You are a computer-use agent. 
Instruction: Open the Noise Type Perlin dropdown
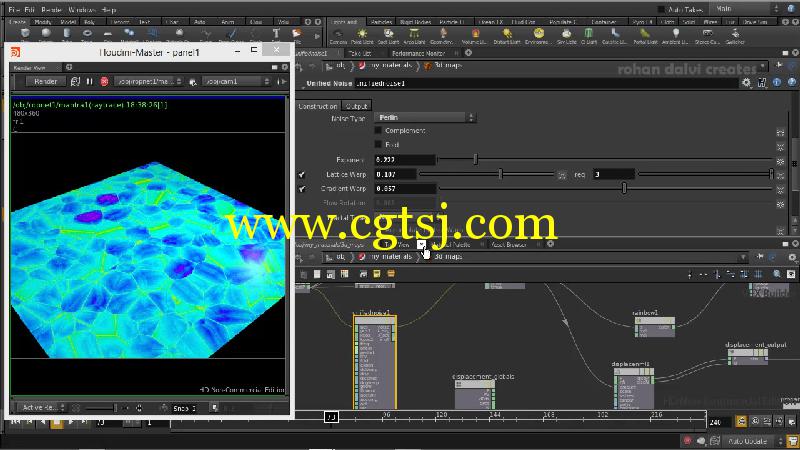click(425, 117)
